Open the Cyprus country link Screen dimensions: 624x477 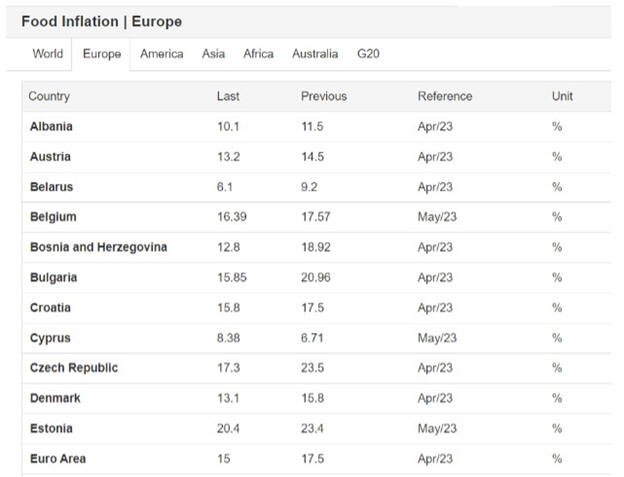(x=50, y=338)
